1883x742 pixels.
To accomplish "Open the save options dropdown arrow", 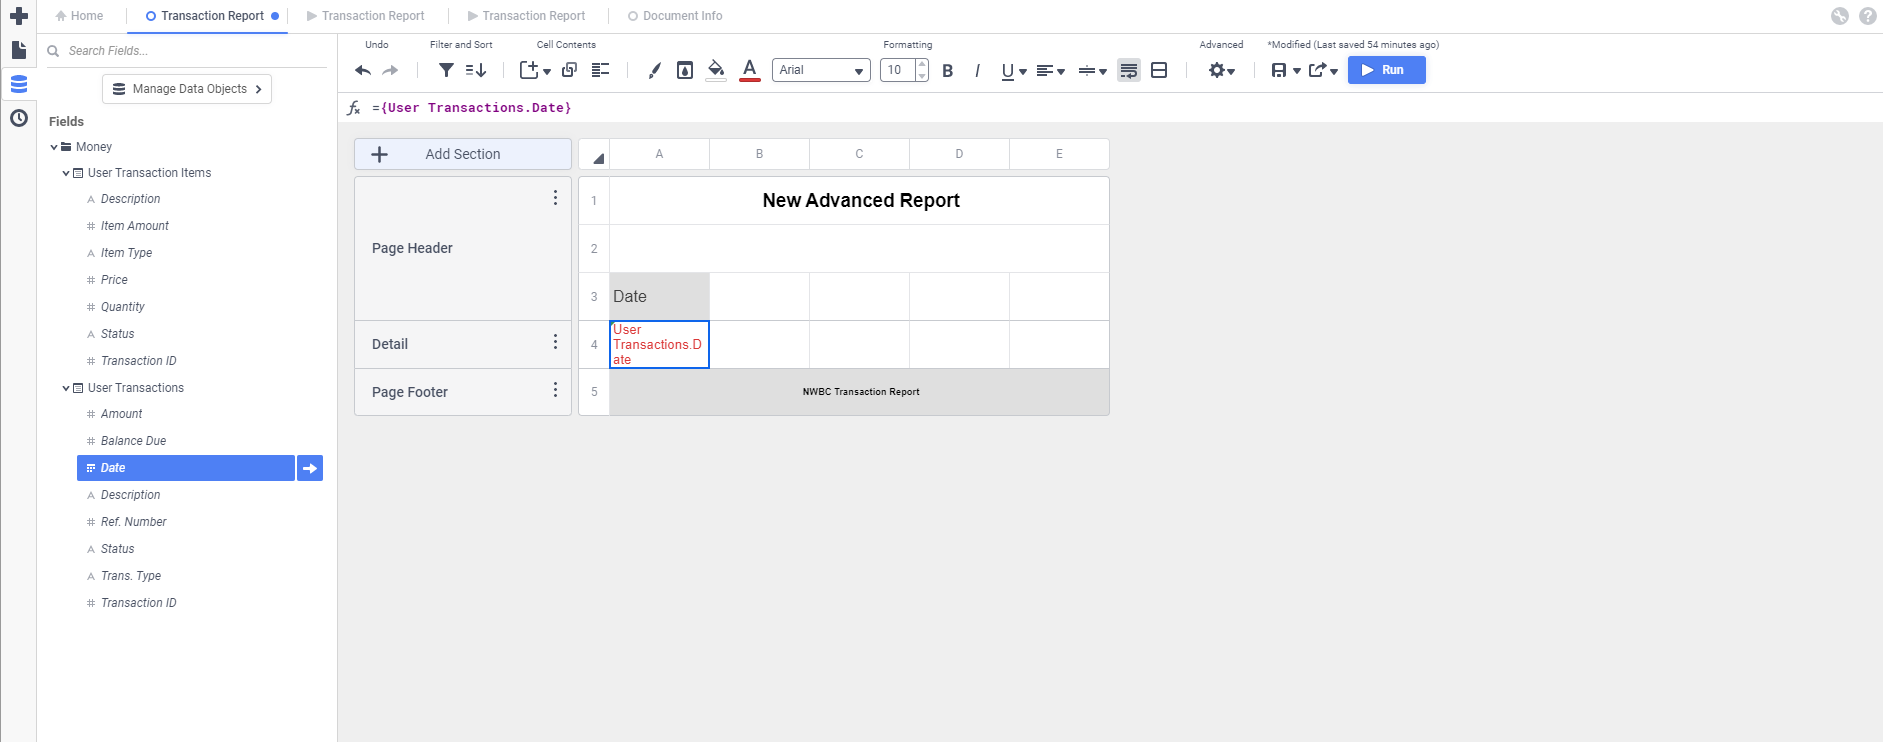I will [1297, 71].
